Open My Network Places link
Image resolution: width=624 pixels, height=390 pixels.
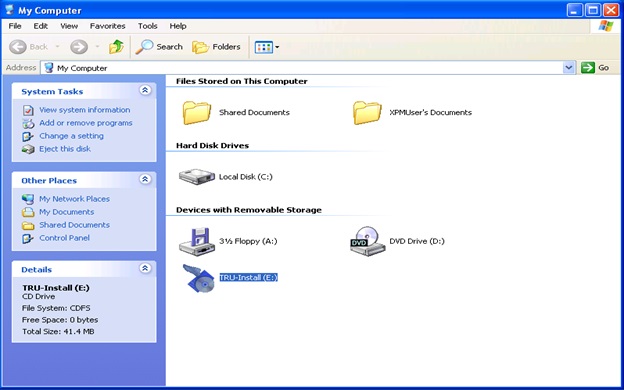tap(74, 199)
